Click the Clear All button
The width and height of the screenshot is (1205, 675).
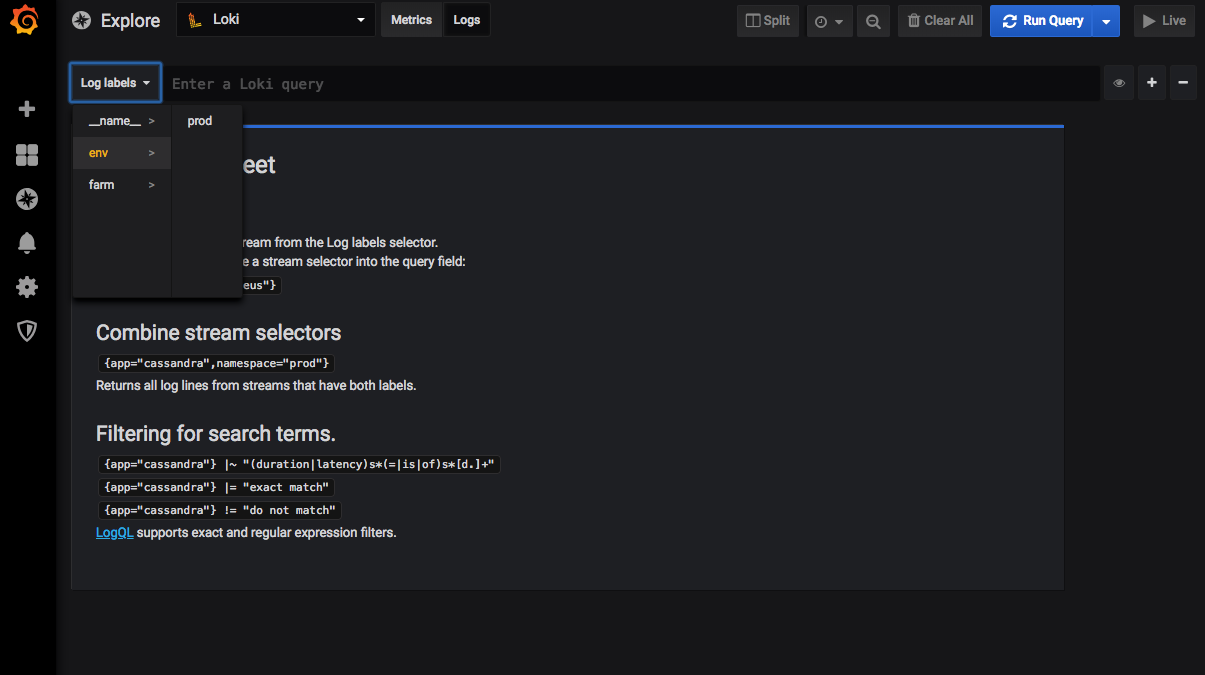pyautogui.click(x=940, y=21)
